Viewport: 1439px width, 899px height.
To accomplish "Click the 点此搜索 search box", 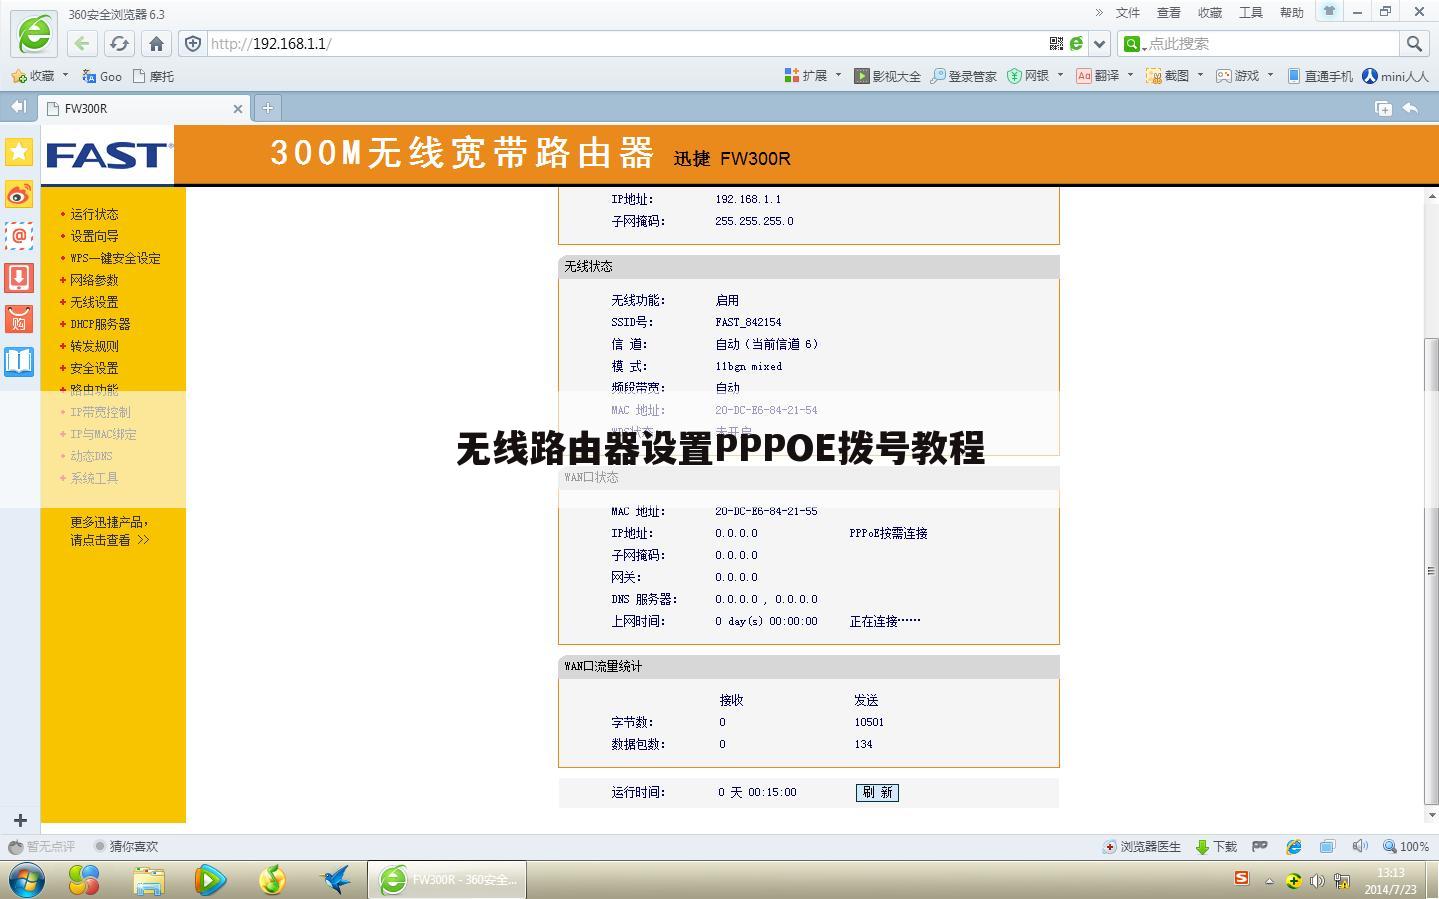I will 1272,43.
